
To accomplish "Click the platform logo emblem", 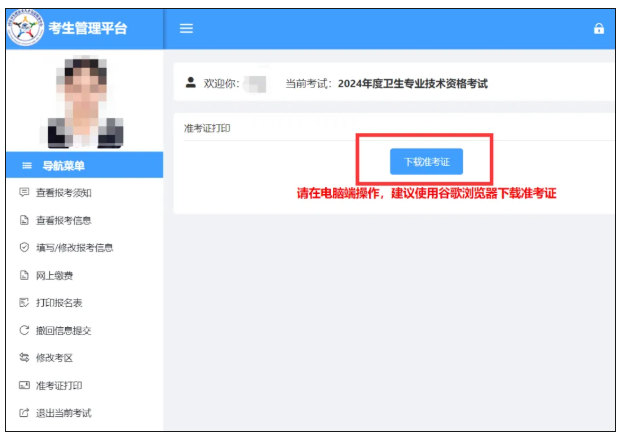I will [x=25, y=28].
